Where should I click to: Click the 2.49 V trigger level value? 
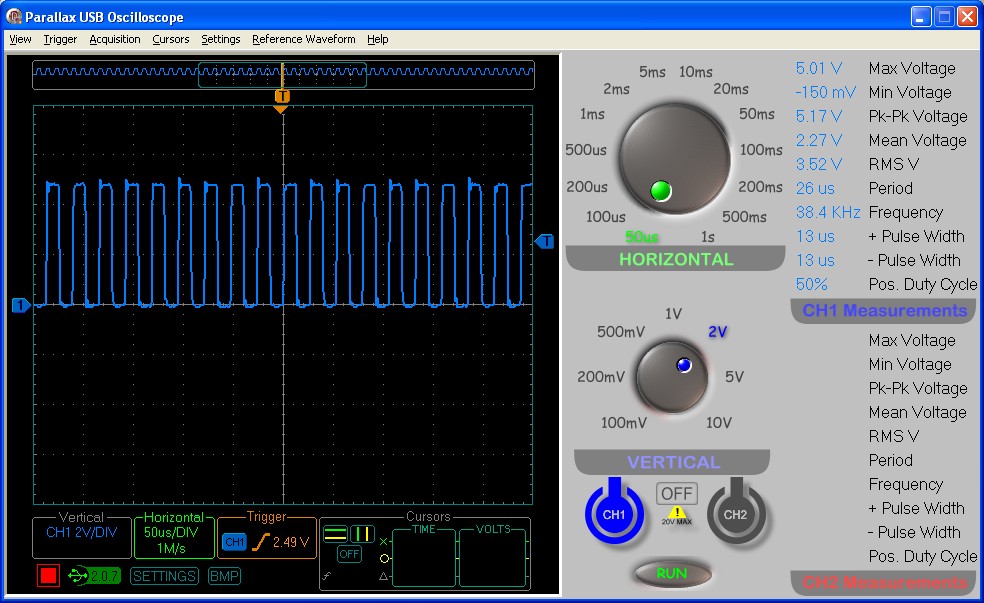click(x=291, y=542)
